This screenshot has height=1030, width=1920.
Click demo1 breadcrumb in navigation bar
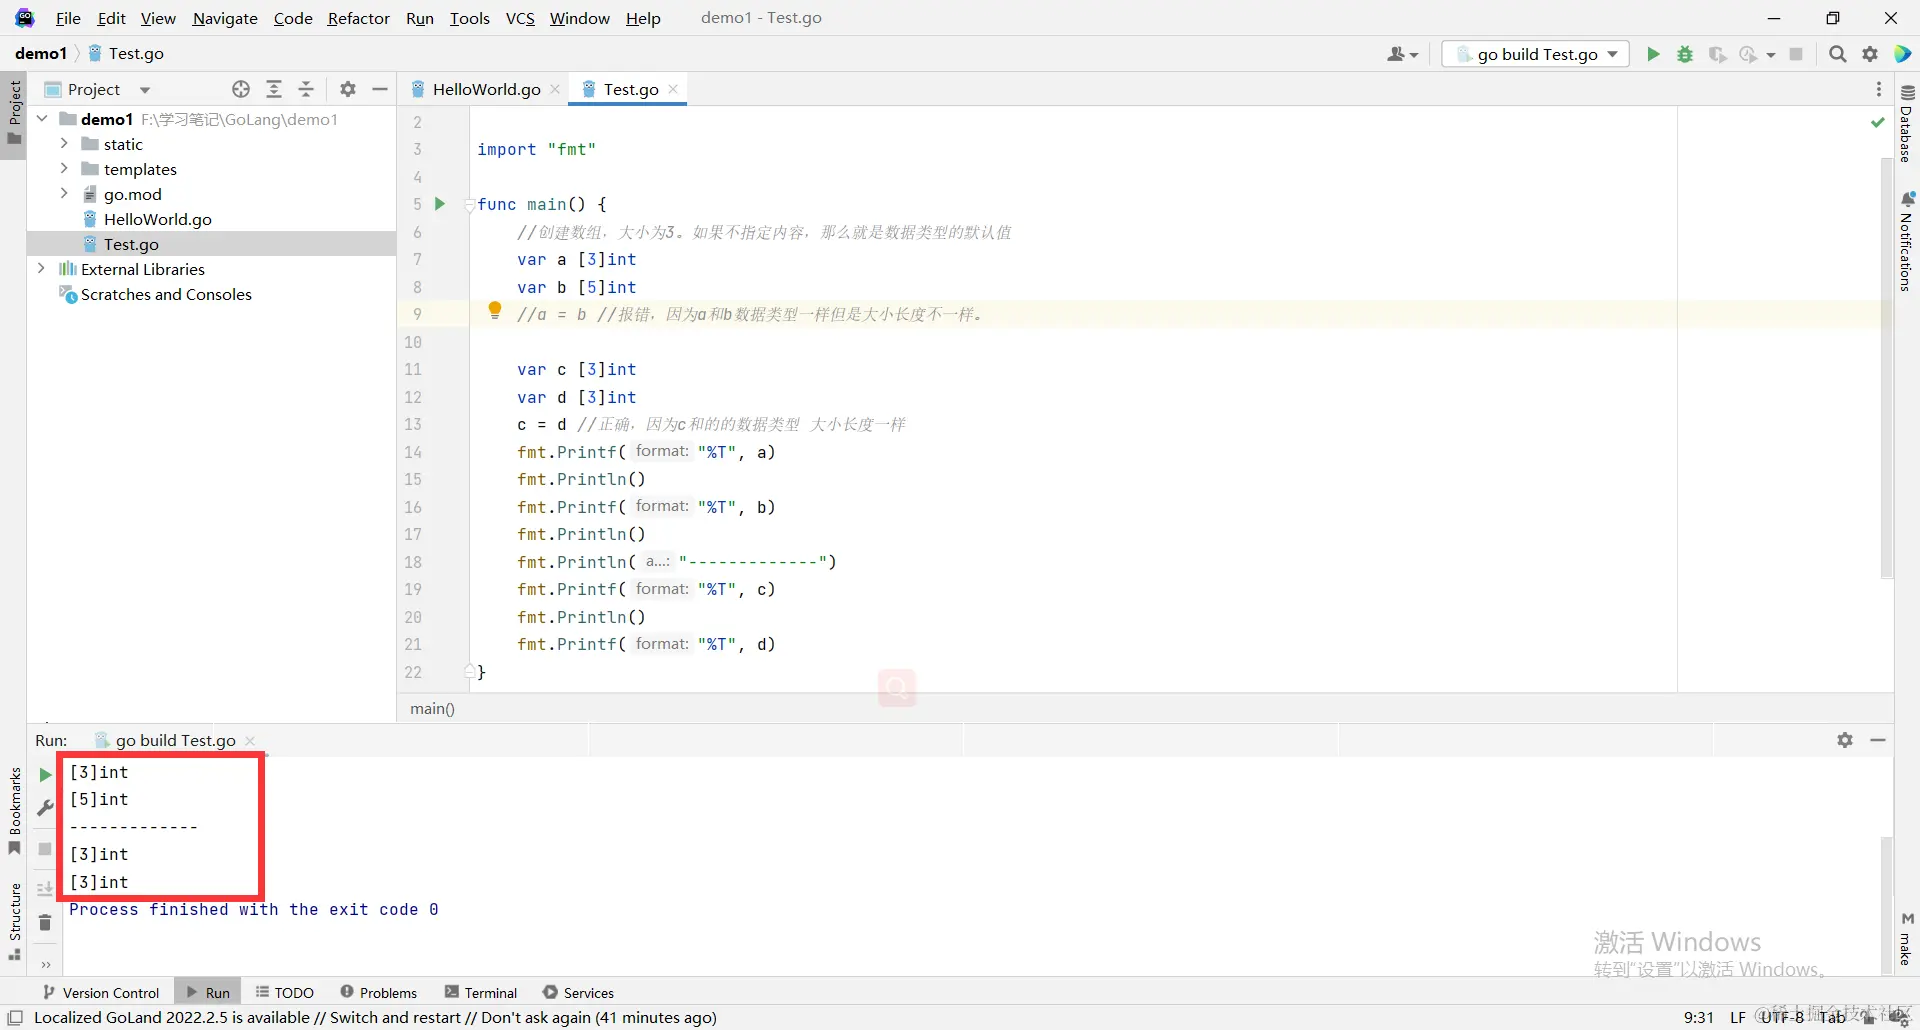tap(40, 53)
